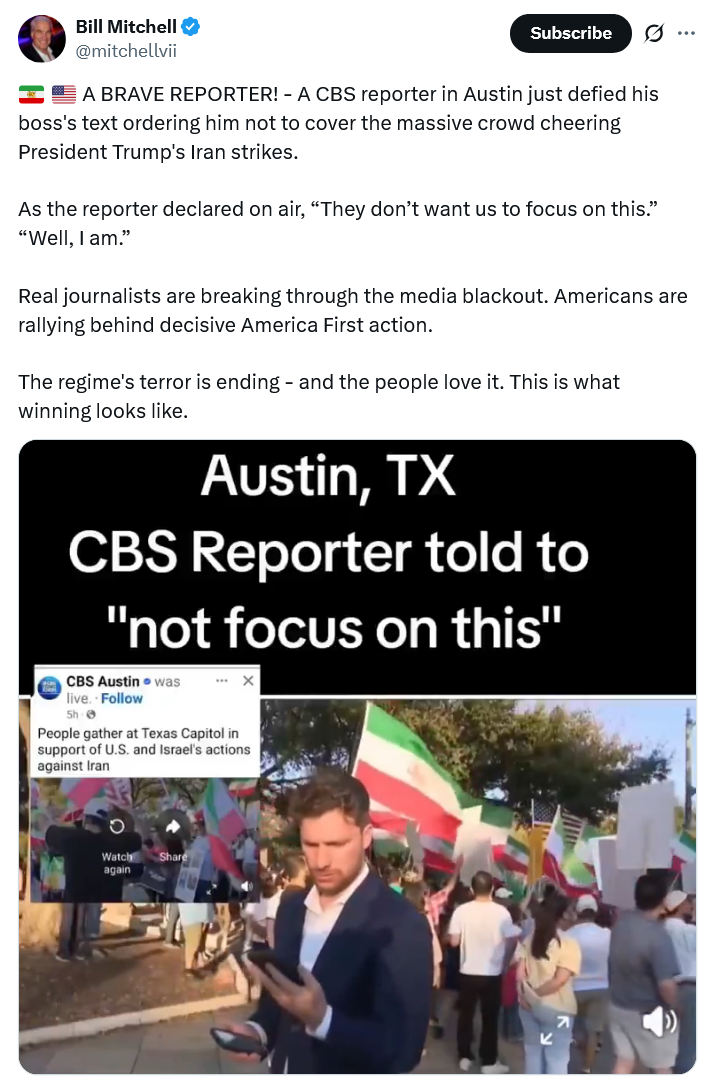Expand the video using the fullscreen arrows
This screenshot has width=714, height=1088.
click(555, 1030)
